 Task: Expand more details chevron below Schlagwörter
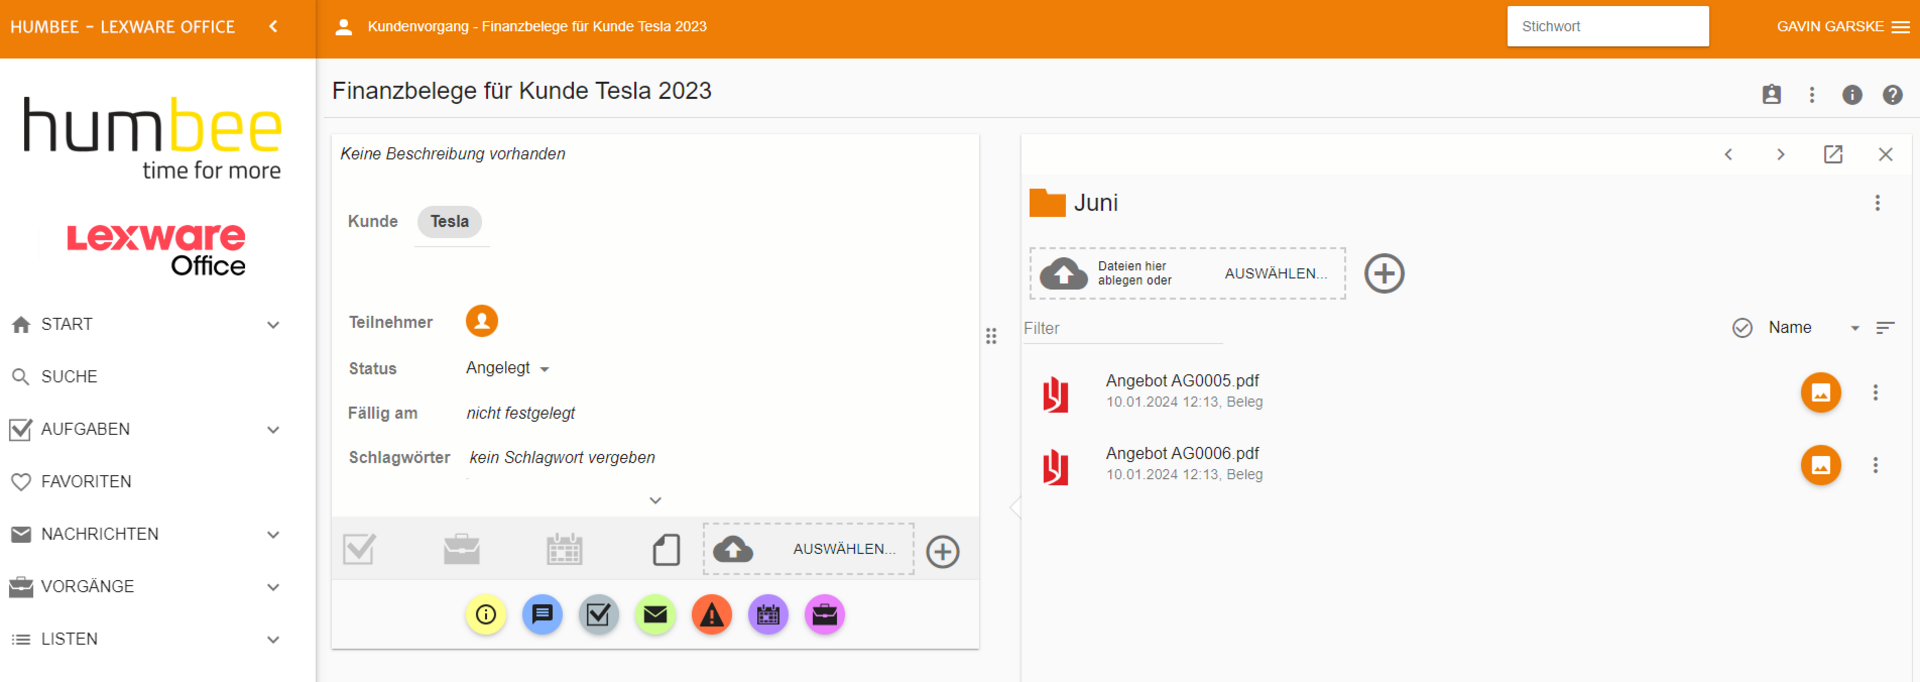pos(655,500)
